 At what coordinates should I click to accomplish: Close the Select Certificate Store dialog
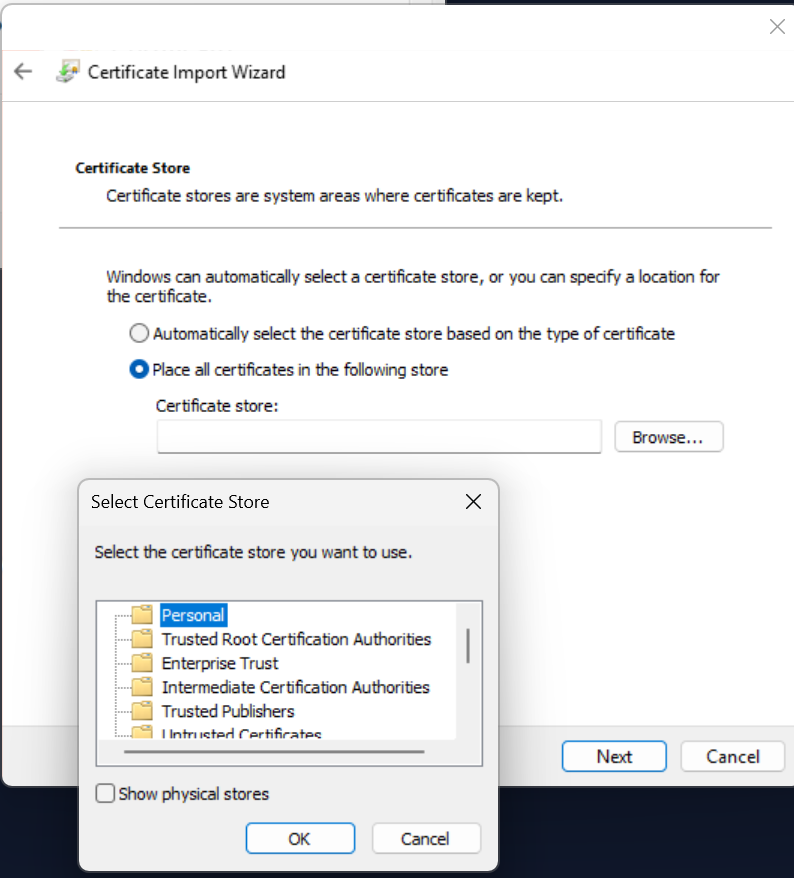473,502
